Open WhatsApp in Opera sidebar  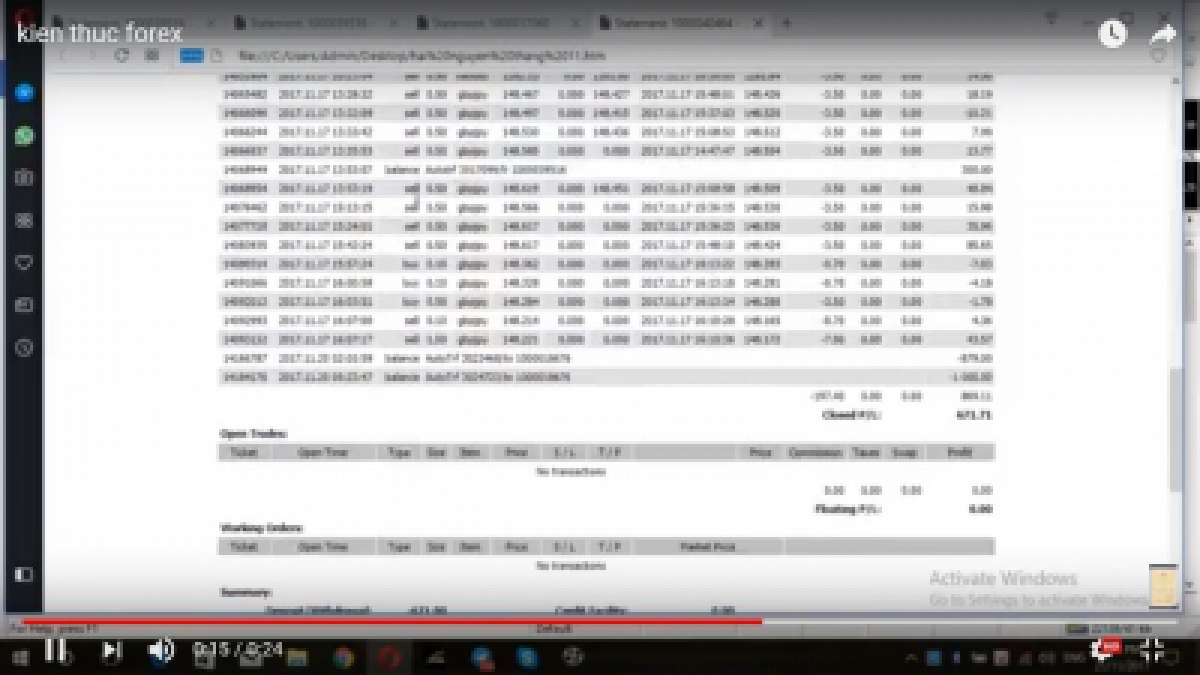(x=25, y=135)
